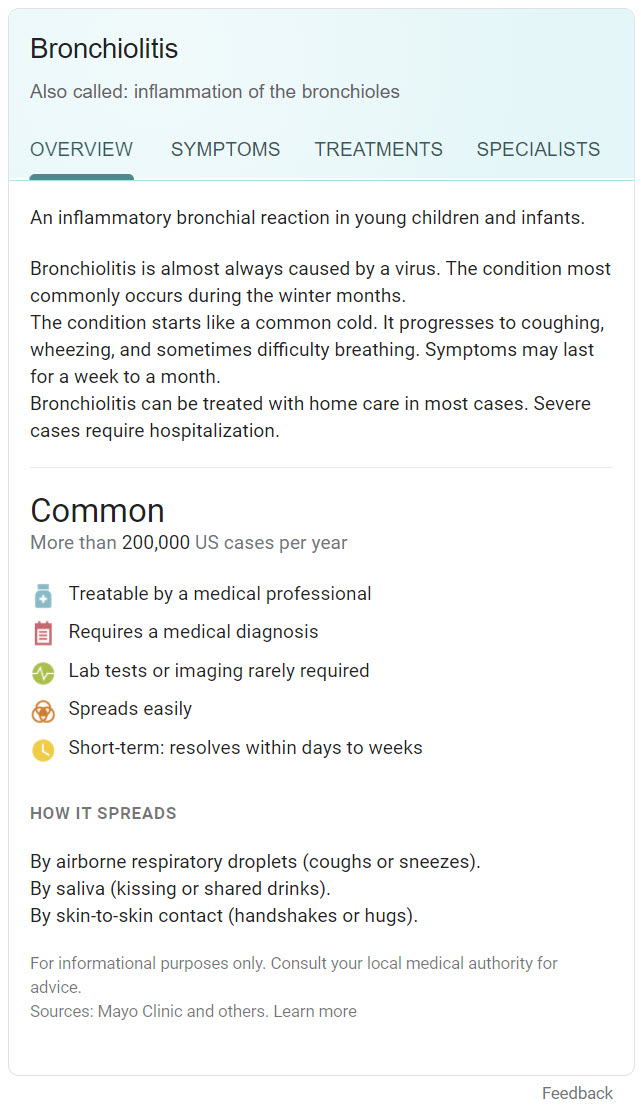Screen dimensions: 641x1109
Task: Click the 'Spreads easily' label
Action: [130, 709]
